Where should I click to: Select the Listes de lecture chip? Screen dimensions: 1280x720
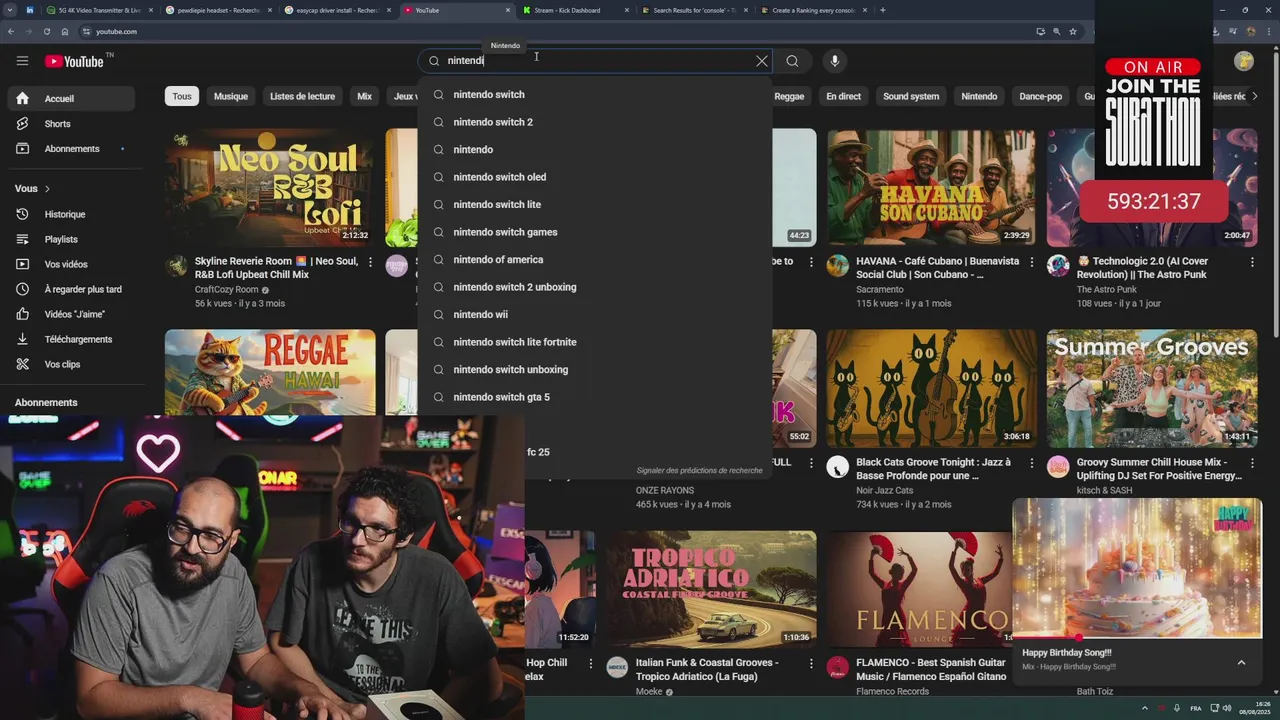pyautogui.click(x=302, y=96)
